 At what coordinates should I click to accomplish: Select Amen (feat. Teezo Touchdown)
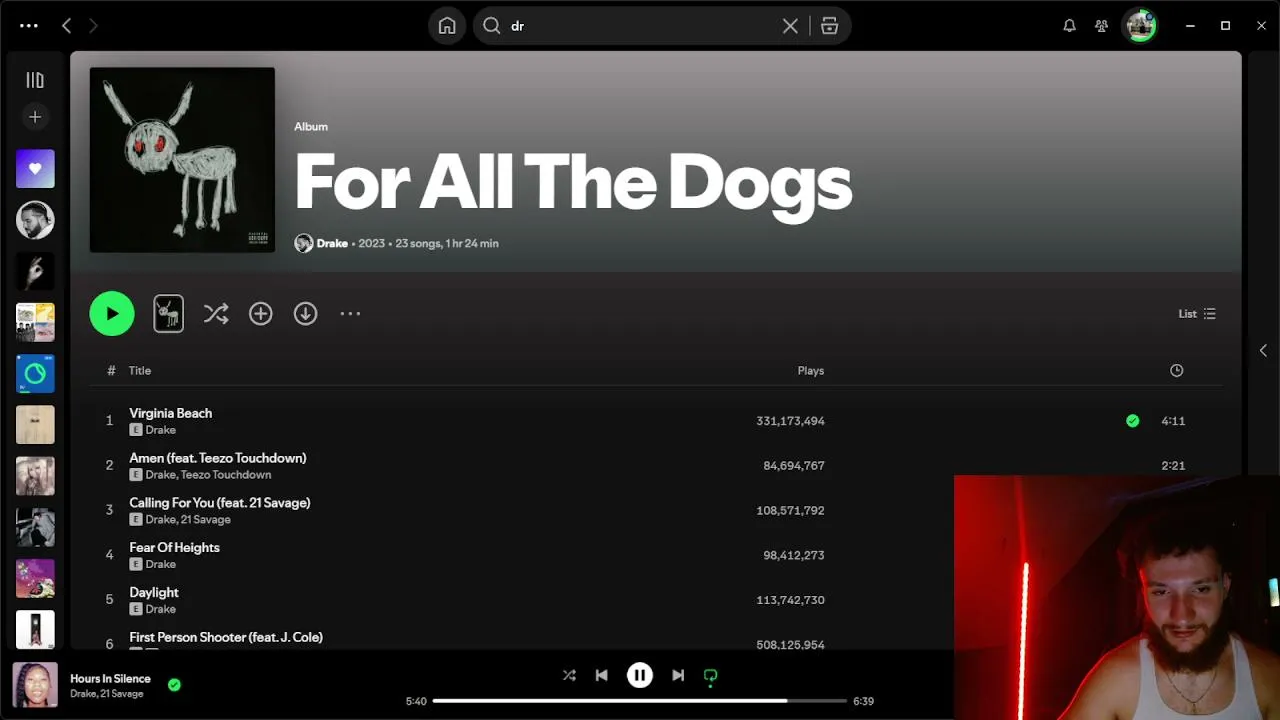pyautogui.click(x=218, y=458)
